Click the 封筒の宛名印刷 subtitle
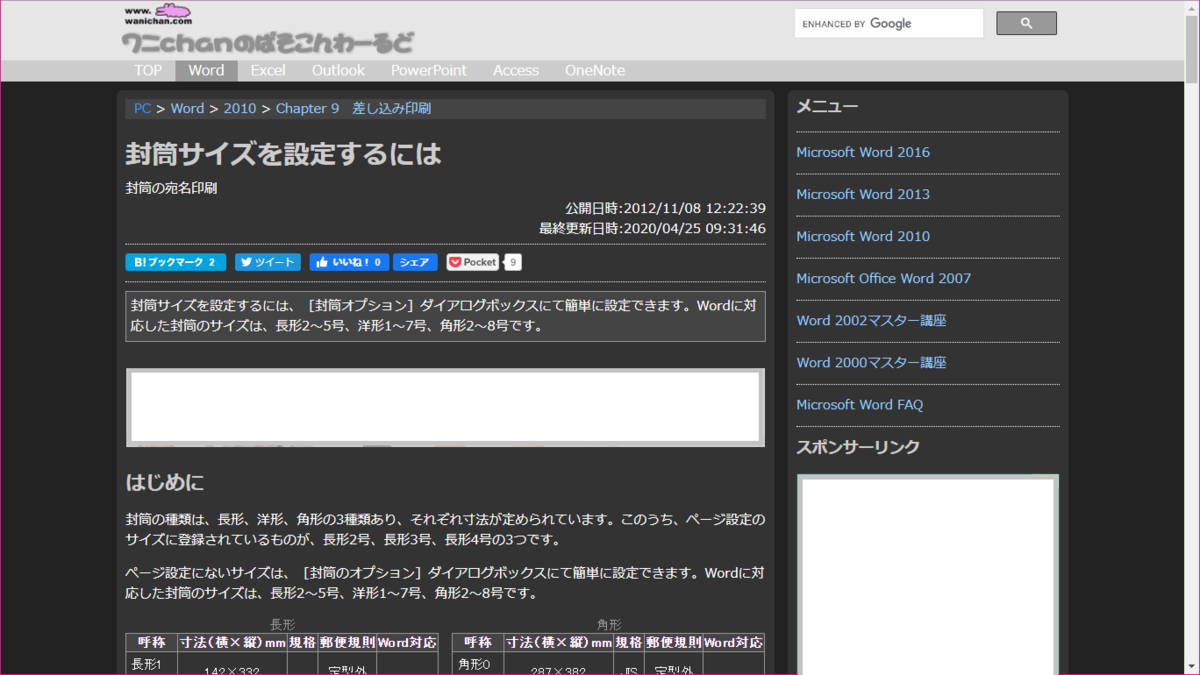The width and height of the screenshot is (1200, 675). tap(171, 187)
